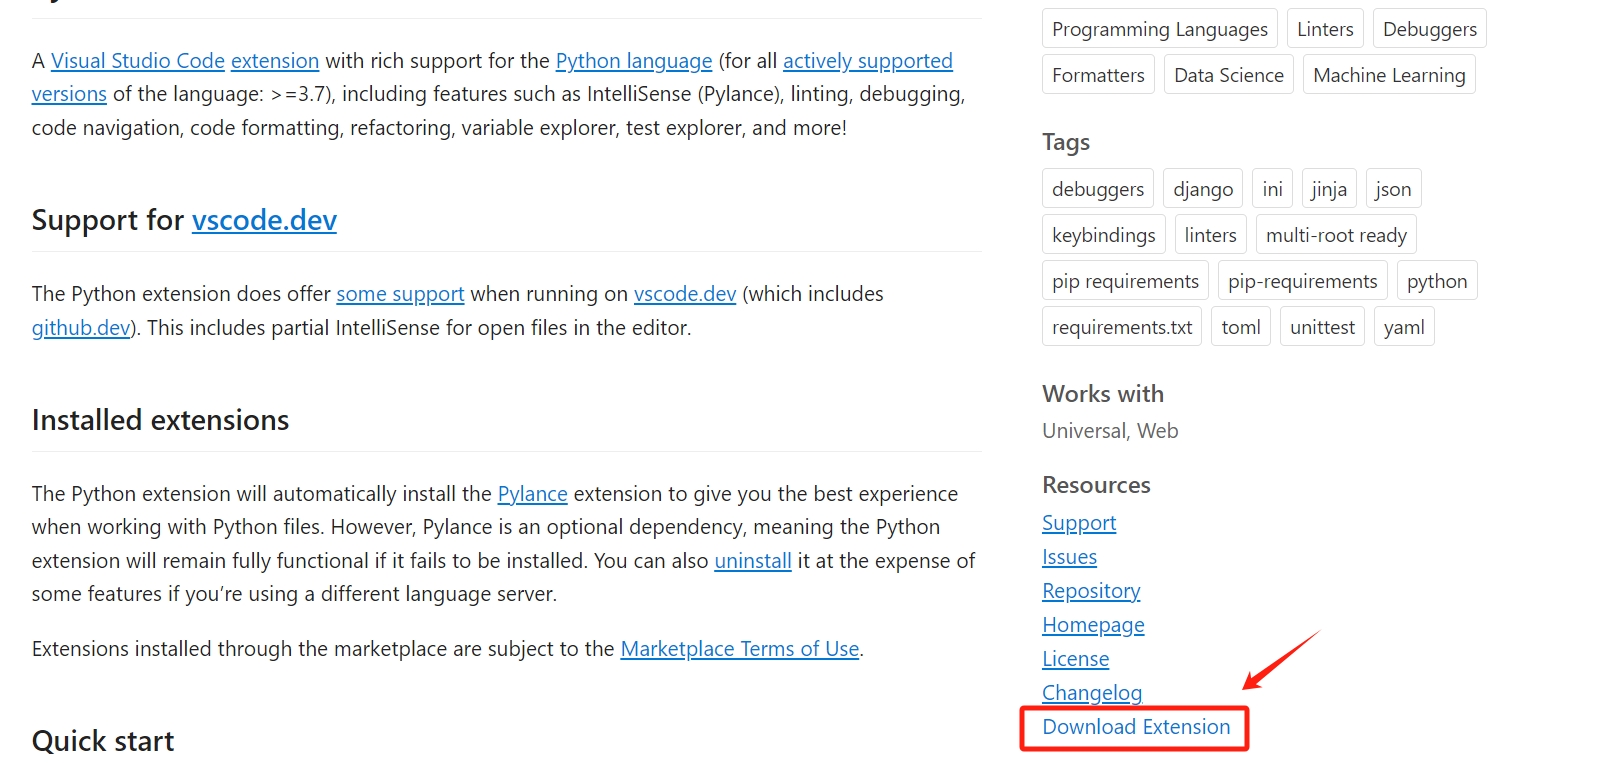Viewport: 1597px width, 763px height.
Task: Open the Pylance extension link
Action: coord(532,494)
